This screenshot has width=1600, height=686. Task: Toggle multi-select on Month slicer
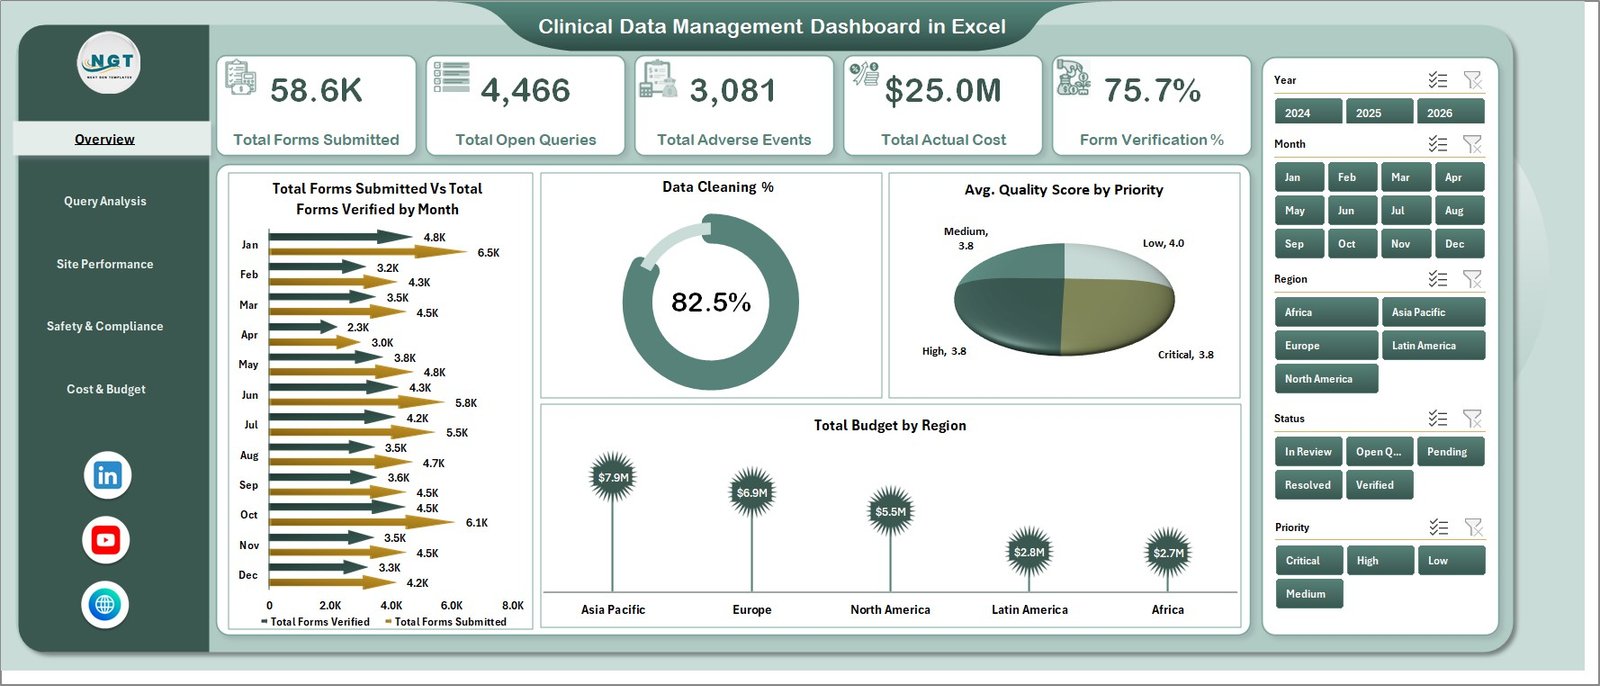1438,144
